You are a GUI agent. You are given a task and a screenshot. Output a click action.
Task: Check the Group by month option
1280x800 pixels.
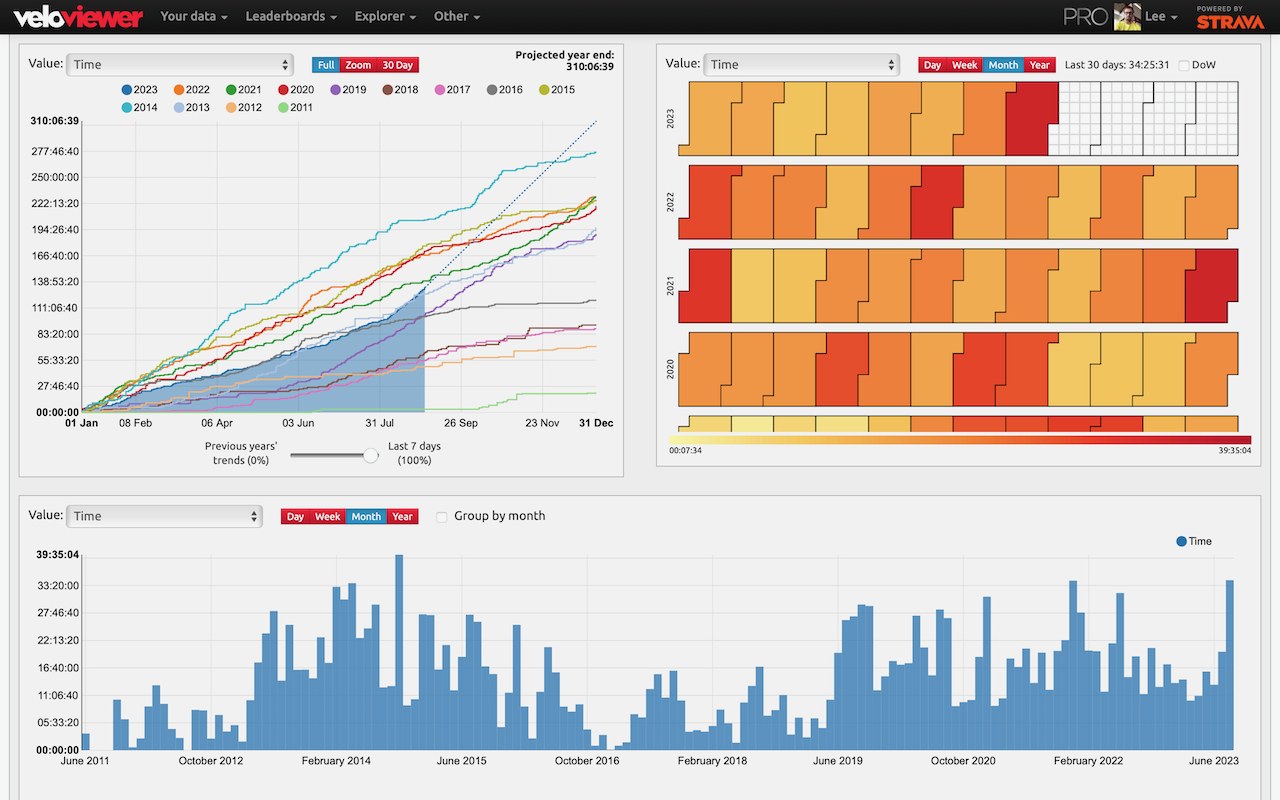(442, 517)
